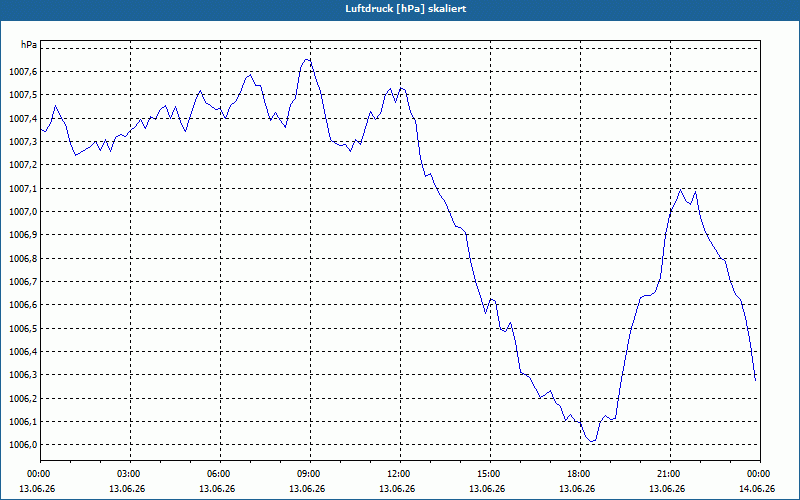Click the 21:00 time axis label

(x=670, y=473)
